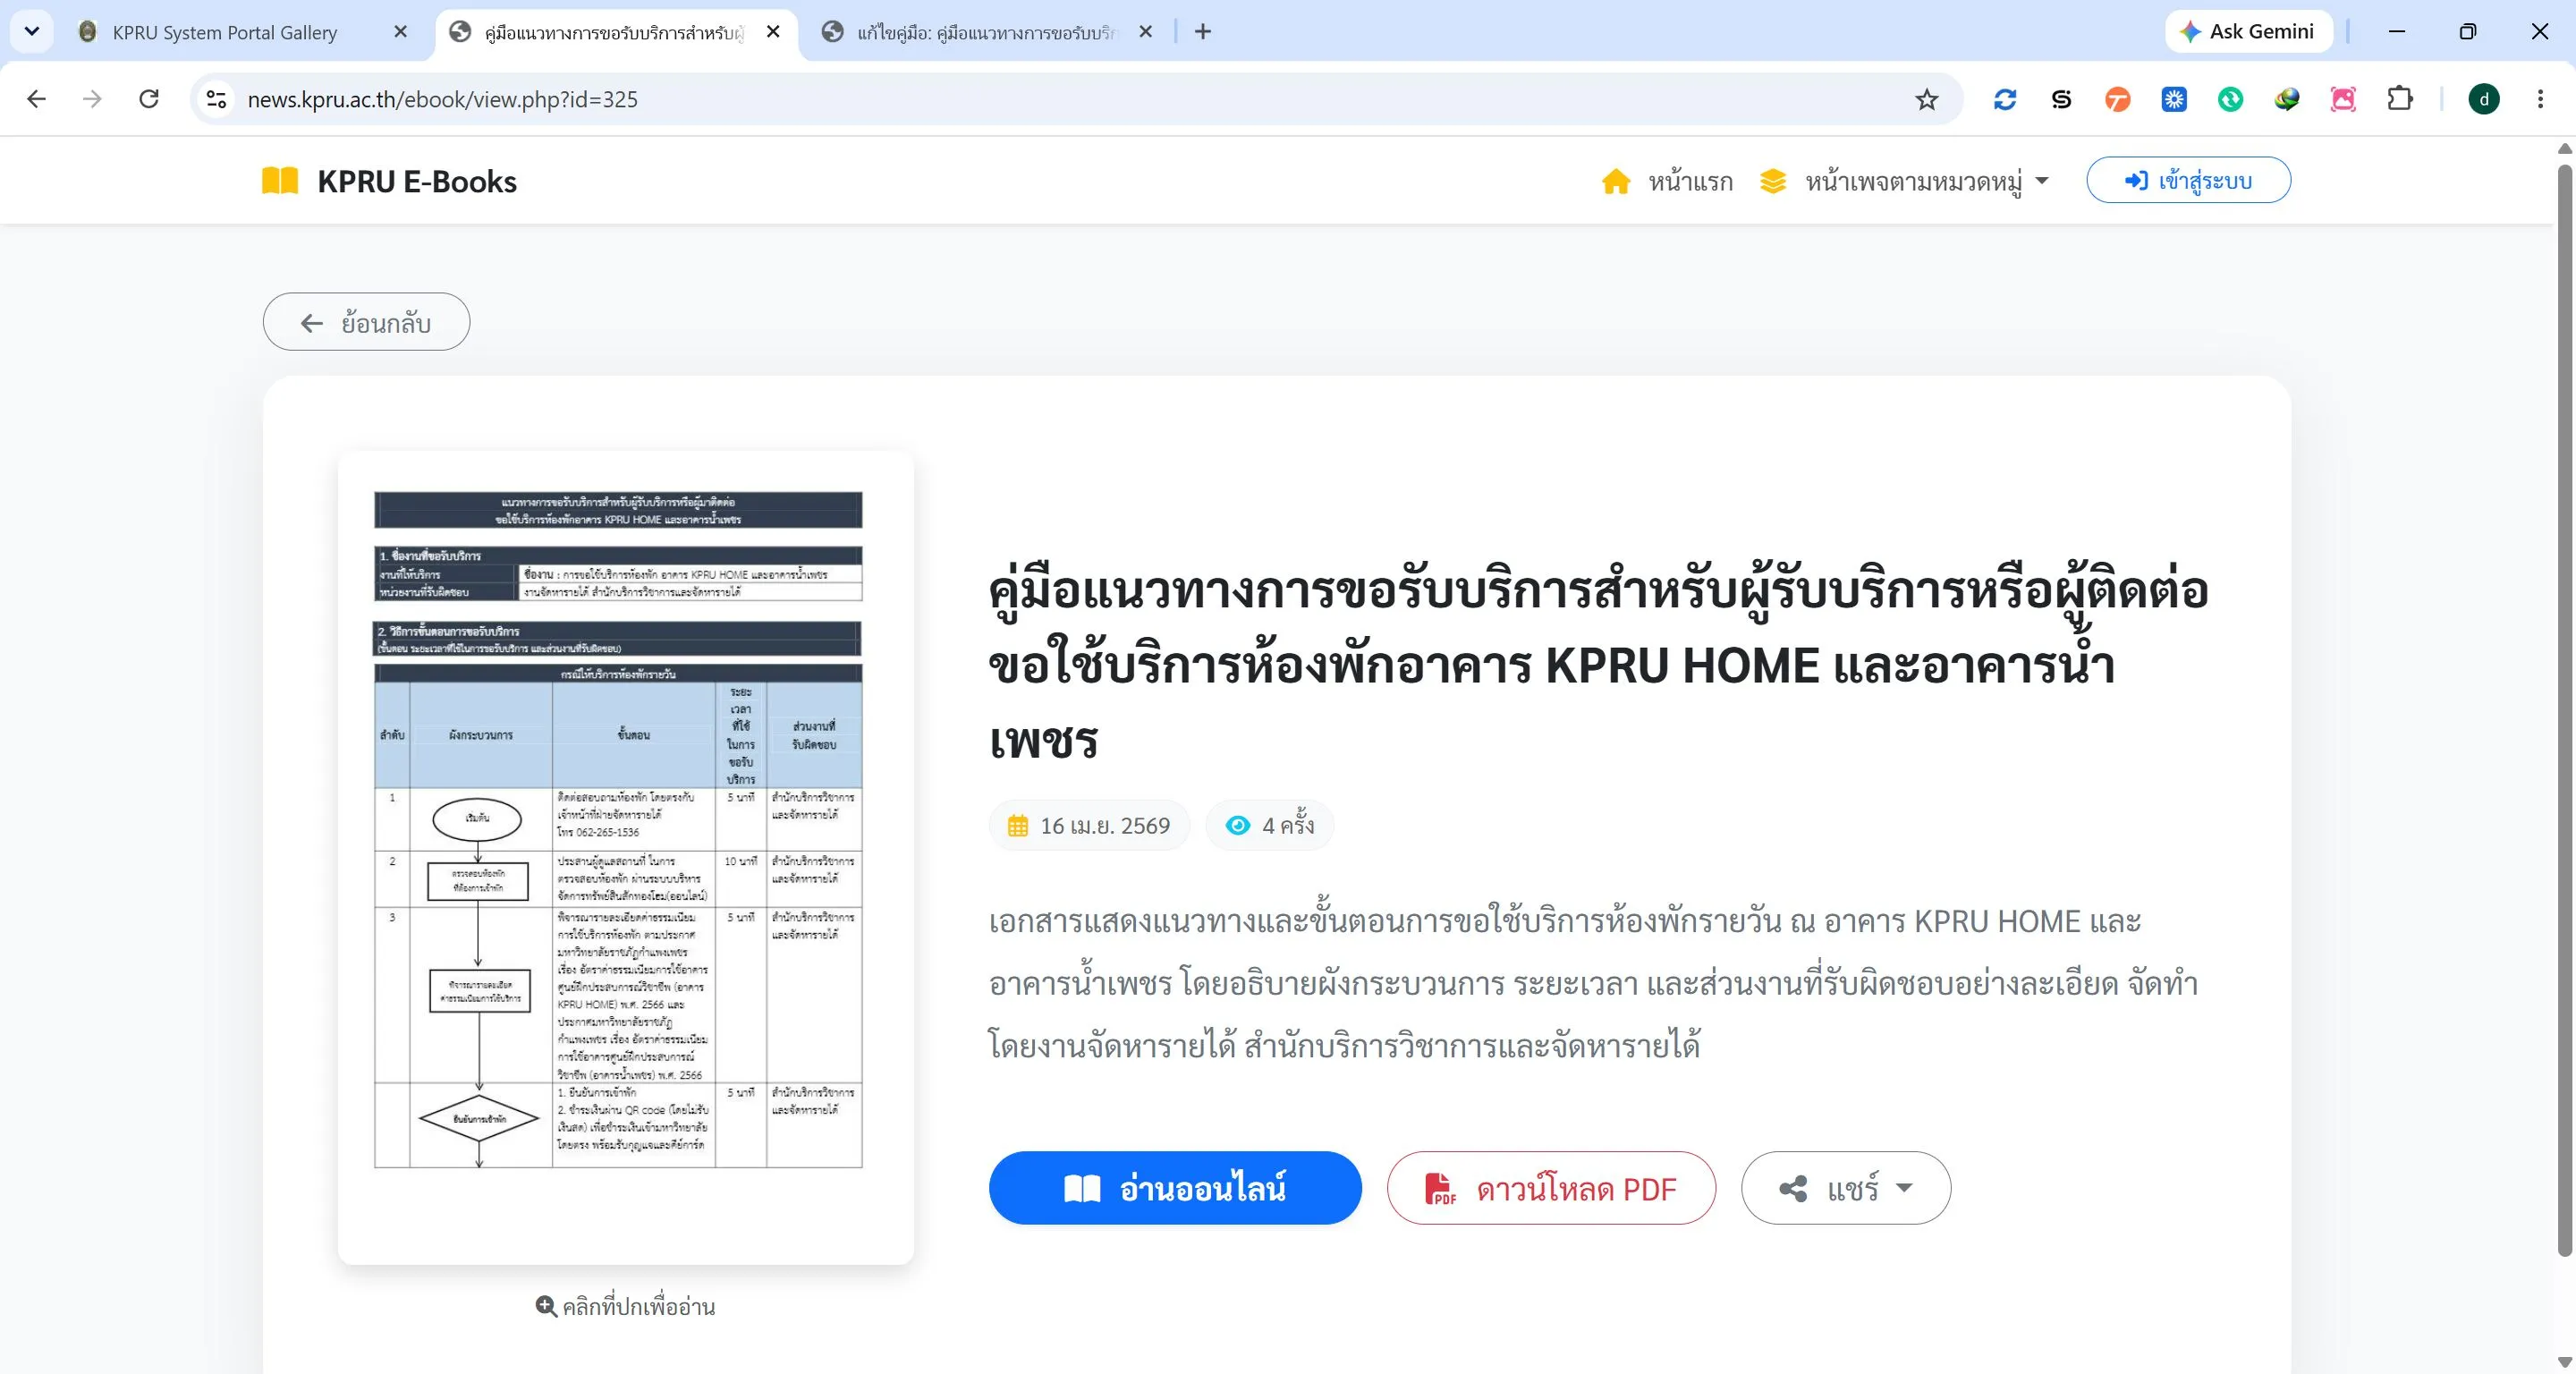Click the ย้อนกลับ back button
The height and width of the screenshot is (1374, 2576).
[366, 322]
